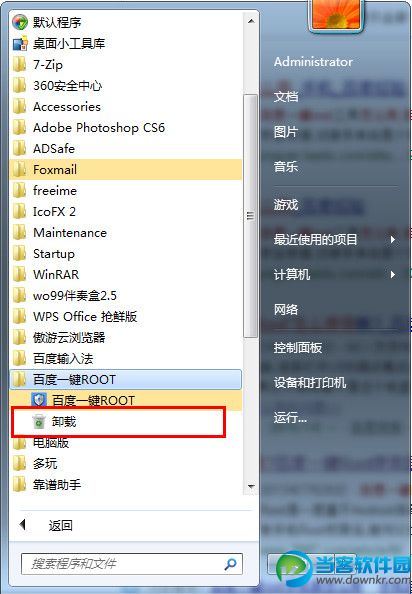
Task: Click the program list scrollbar thumb
Action: tap(251, 216)
